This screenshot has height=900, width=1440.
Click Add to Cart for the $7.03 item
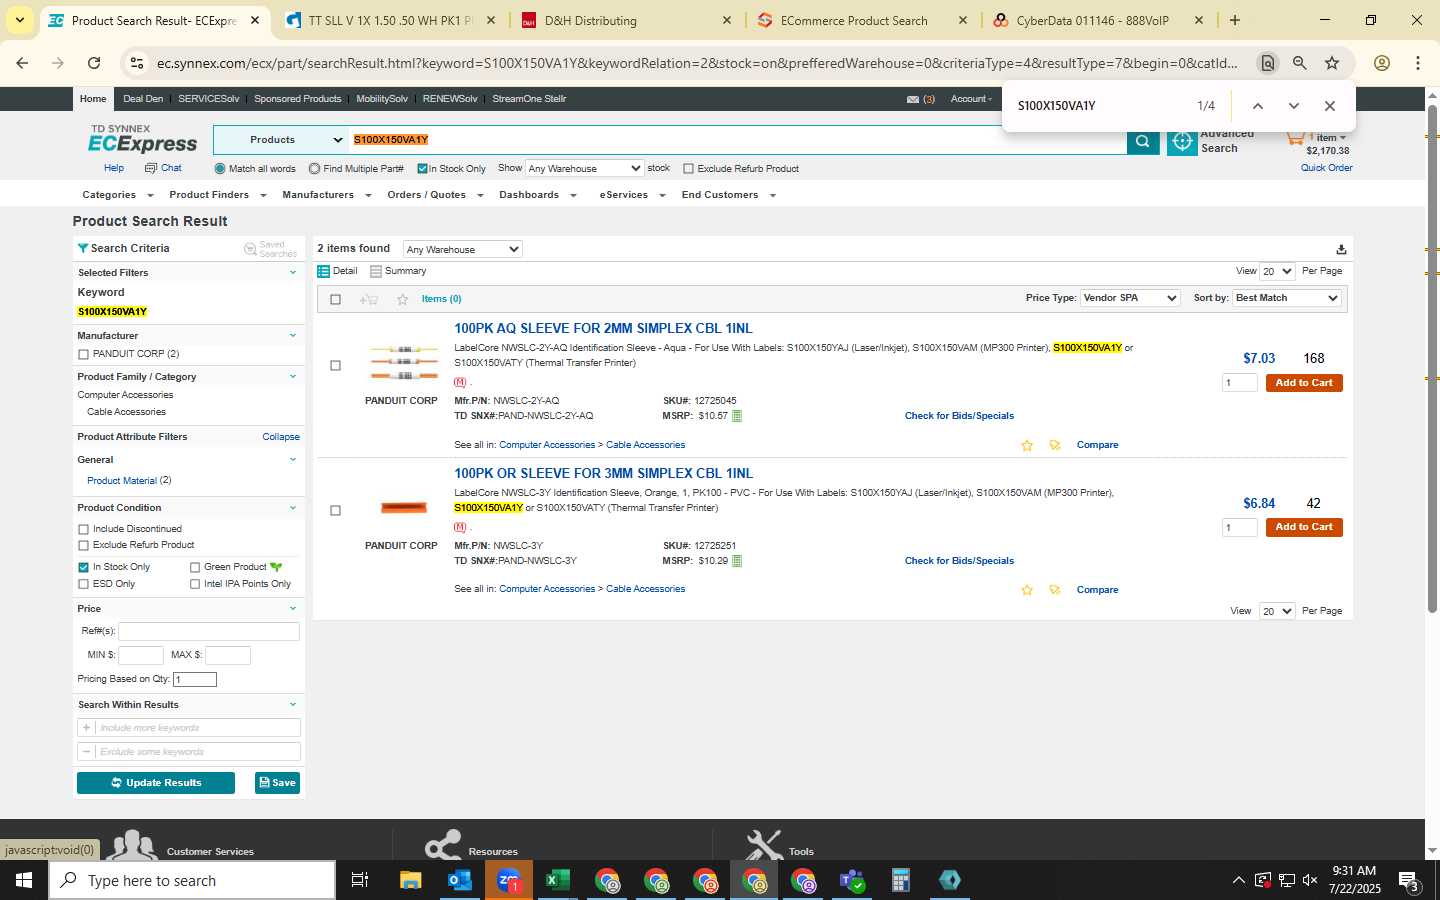(1303, 383)
